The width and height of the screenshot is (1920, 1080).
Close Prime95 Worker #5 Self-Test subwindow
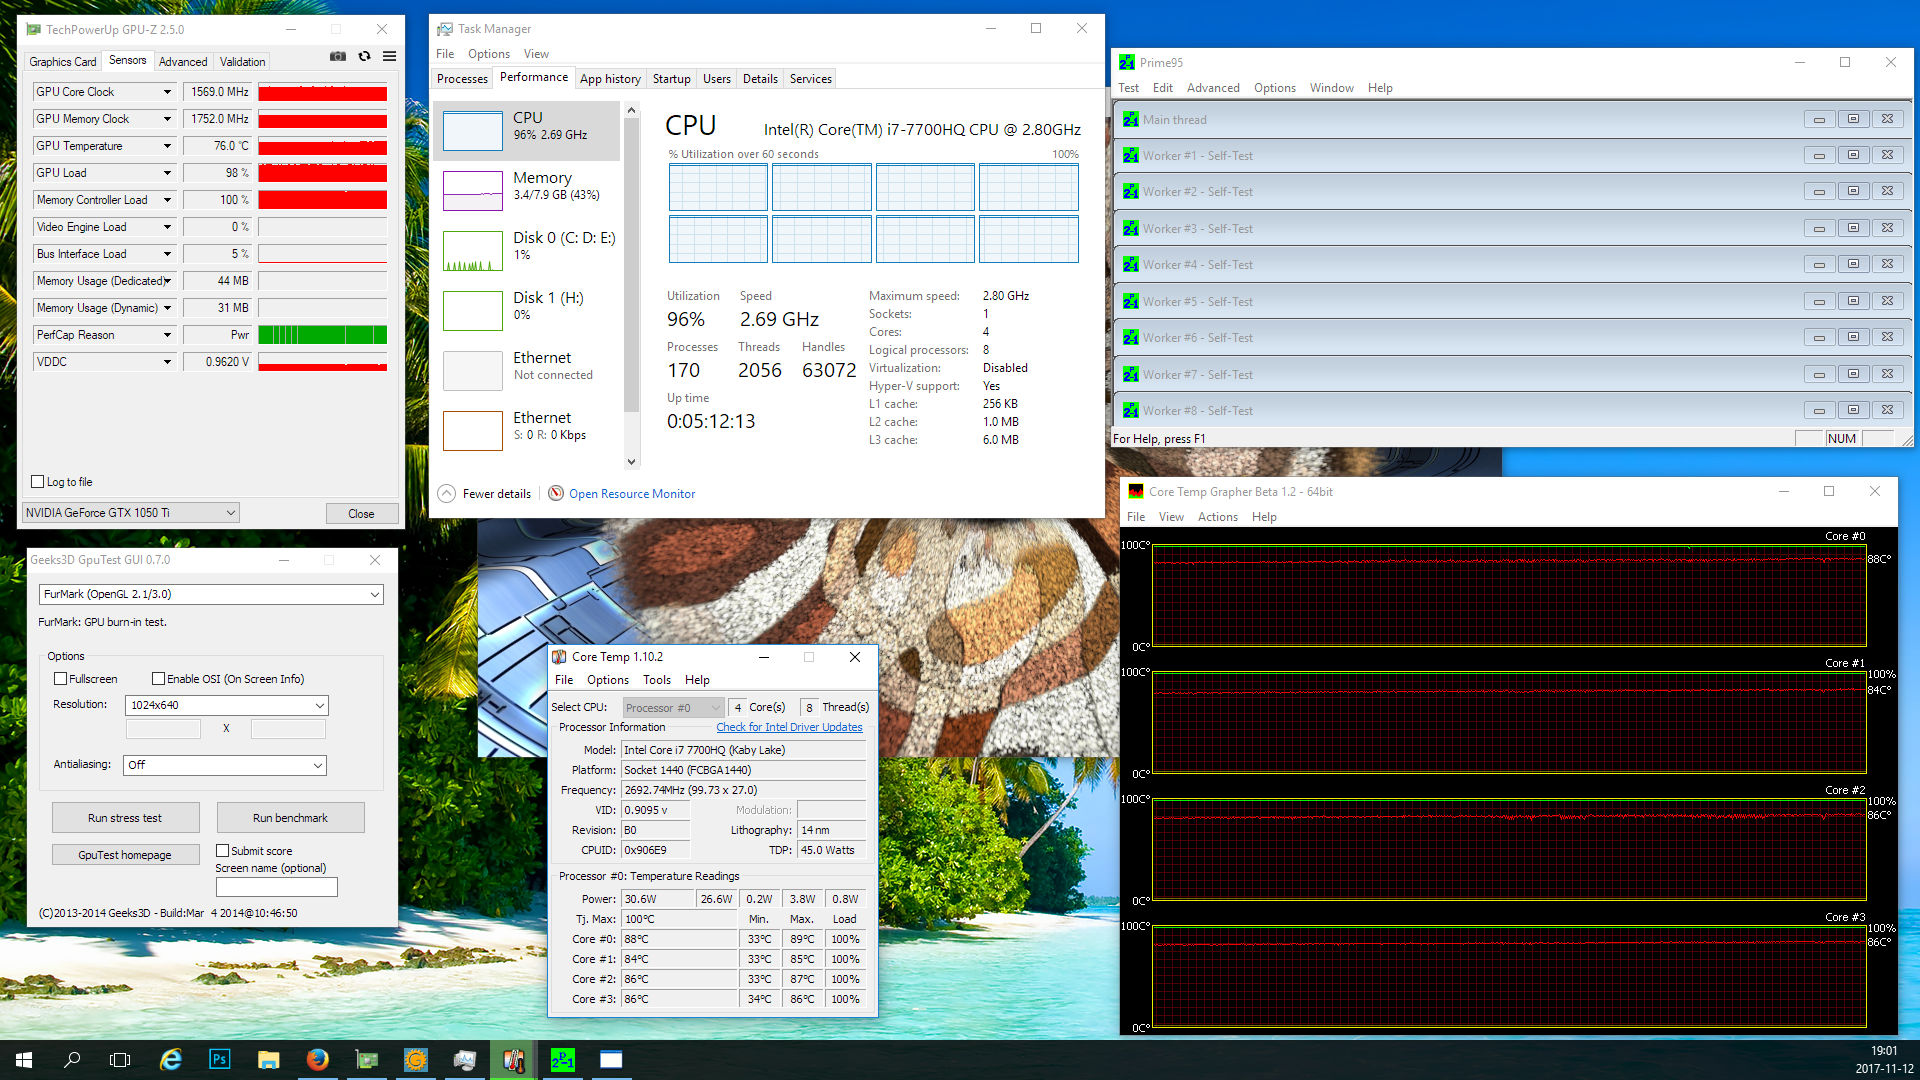click(x=1887, y=301)
